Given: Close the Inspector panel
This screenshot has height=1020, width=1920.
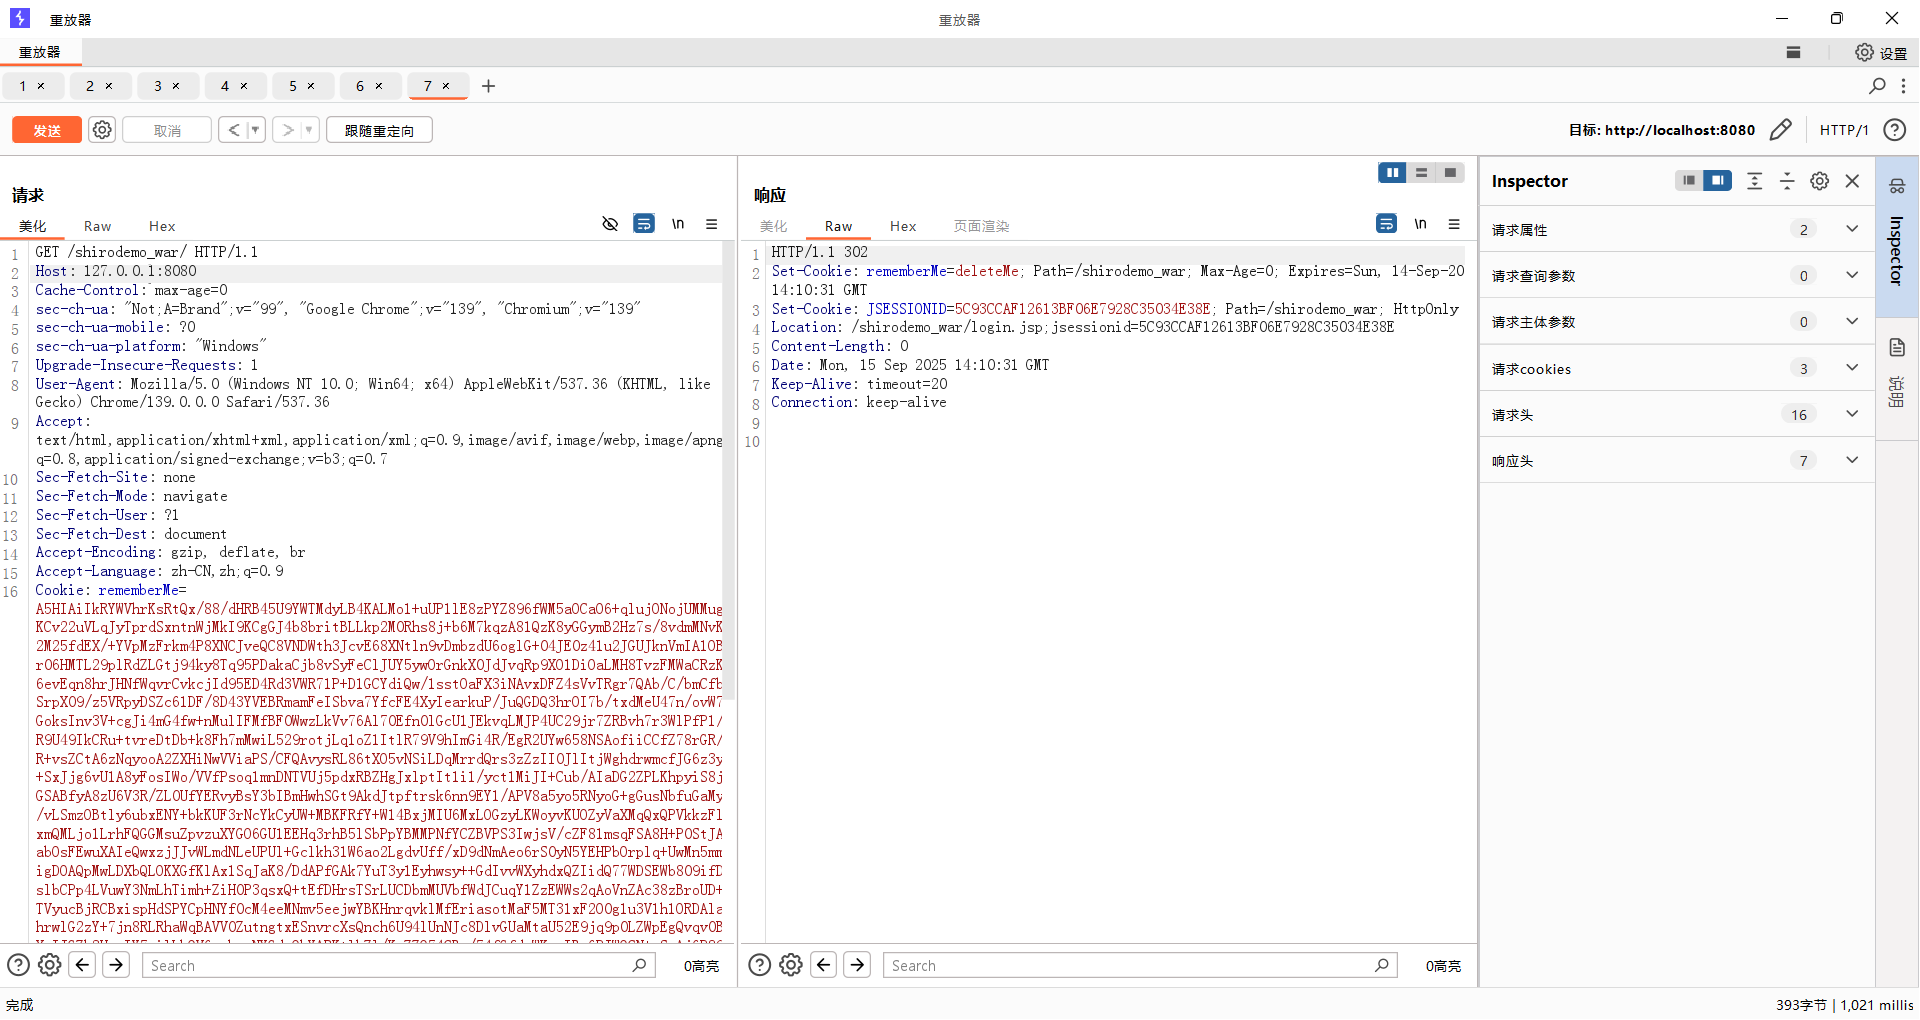Looking at the screenshot, I should (1852, 181).
